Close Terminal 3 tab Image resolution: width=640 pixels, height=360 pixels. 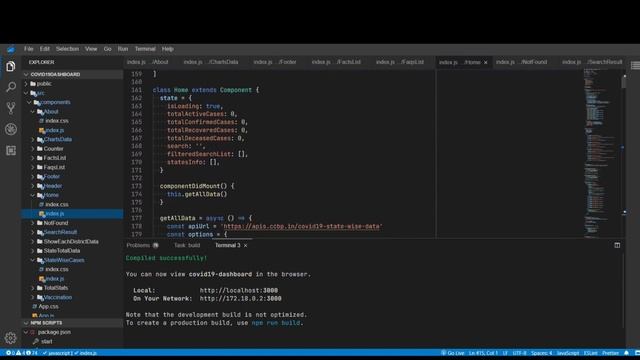[x=245, y=246]
